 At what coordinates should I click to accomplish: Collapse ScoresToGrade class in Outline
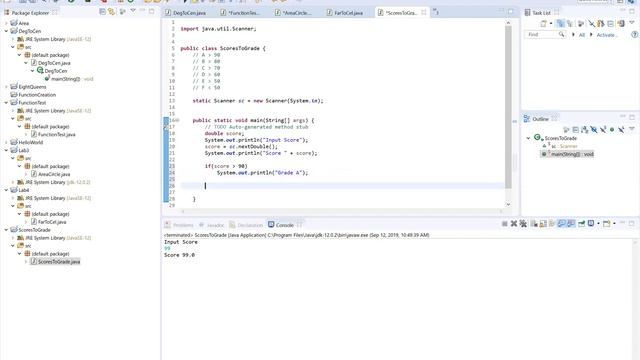tap(528, 138)
